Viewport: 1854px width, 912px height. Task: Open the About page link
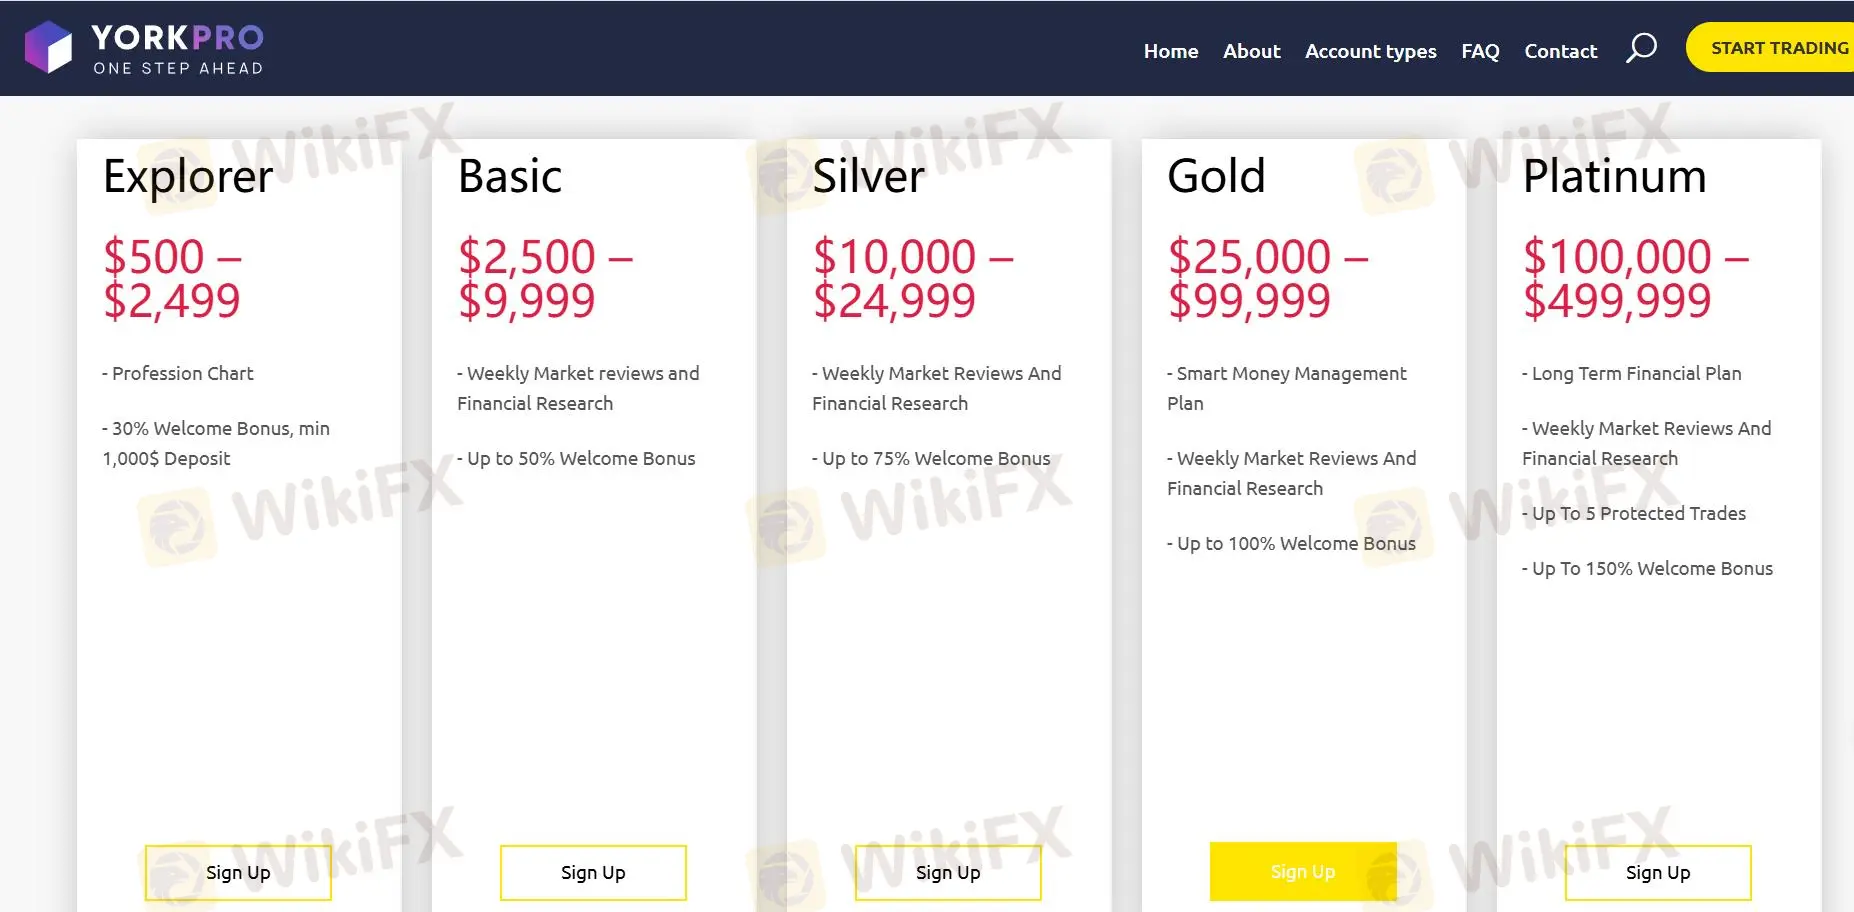point(1252,51)
